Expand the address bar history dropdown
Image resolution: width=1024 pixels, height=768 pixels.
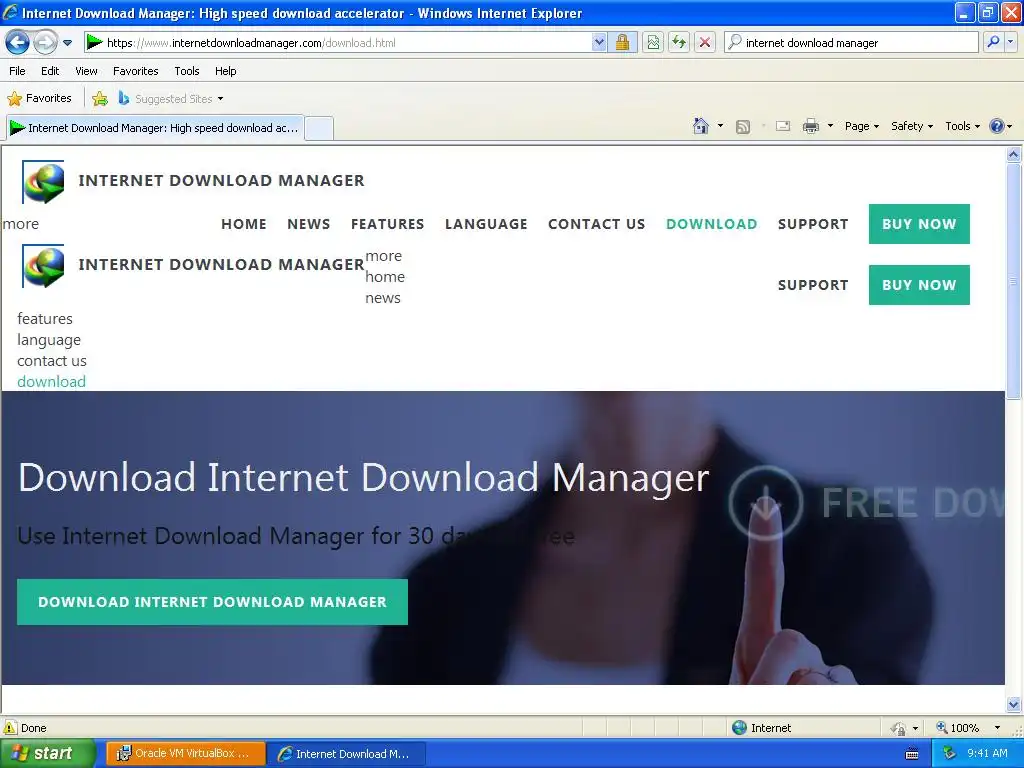click(x=599, y=43)
